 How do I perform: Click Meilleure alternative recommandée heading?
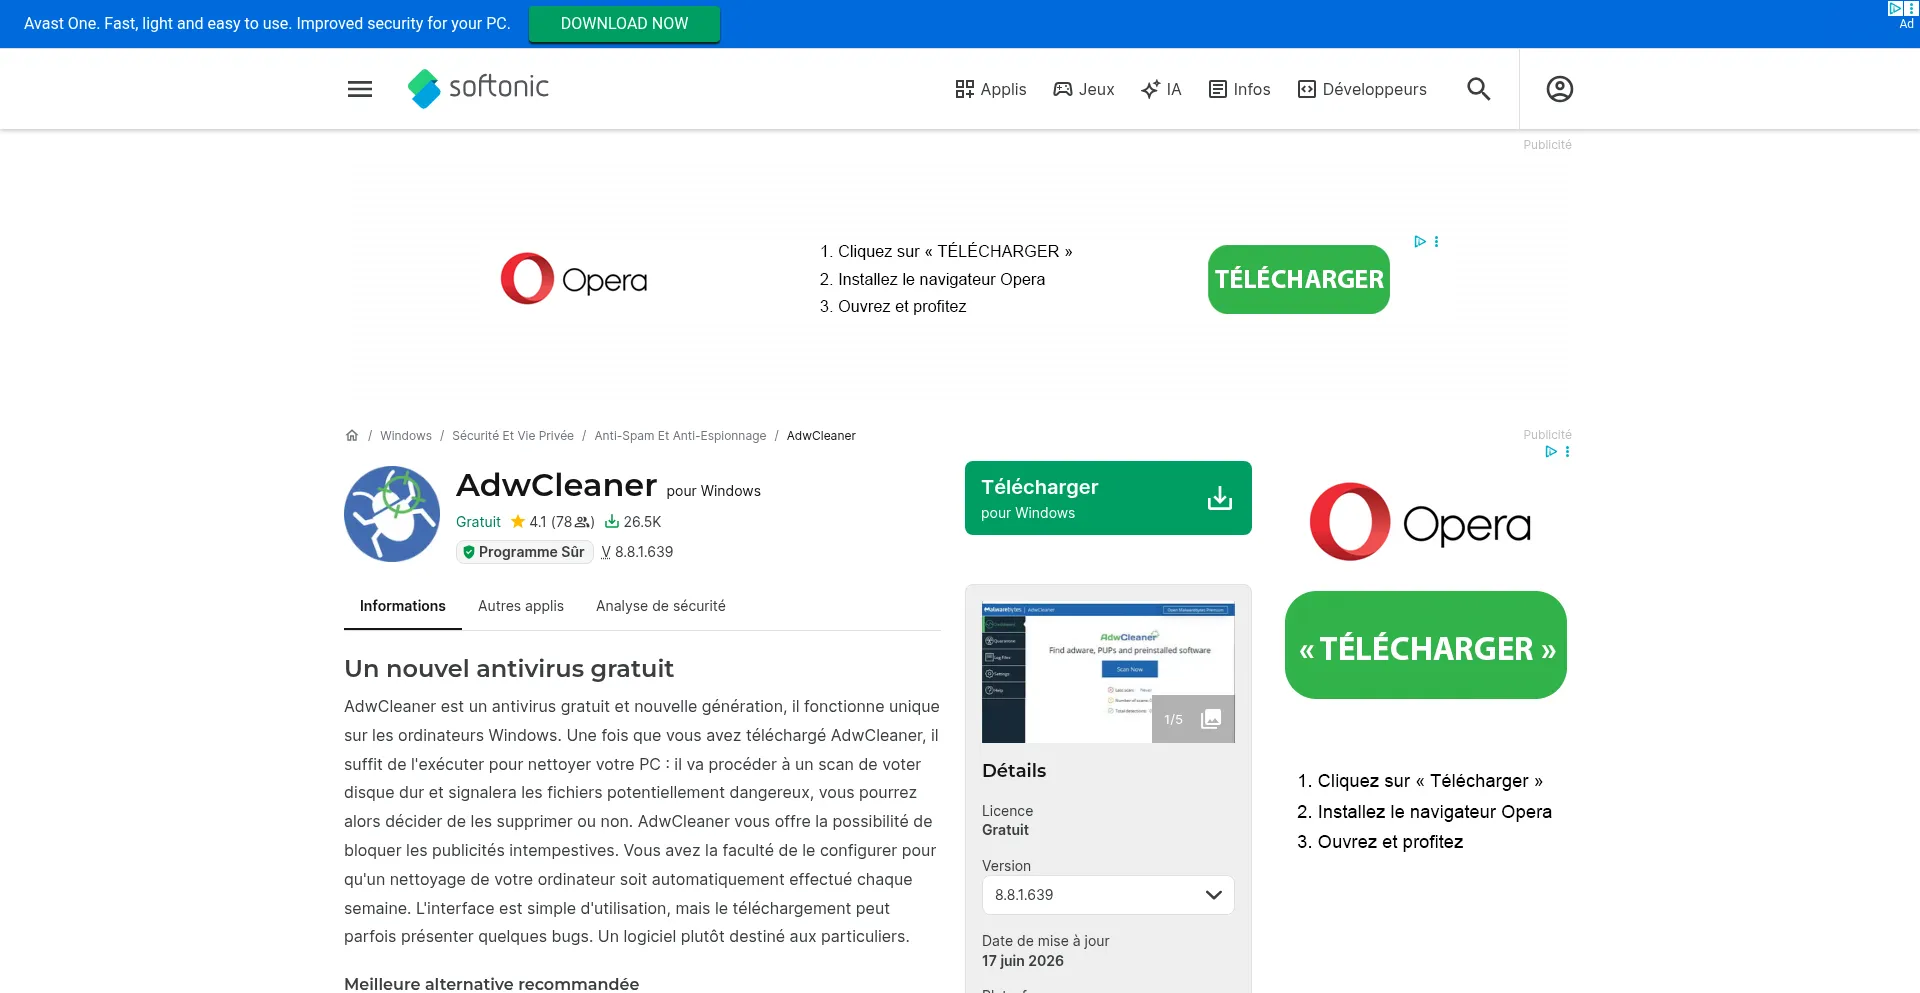click(491, 984)
